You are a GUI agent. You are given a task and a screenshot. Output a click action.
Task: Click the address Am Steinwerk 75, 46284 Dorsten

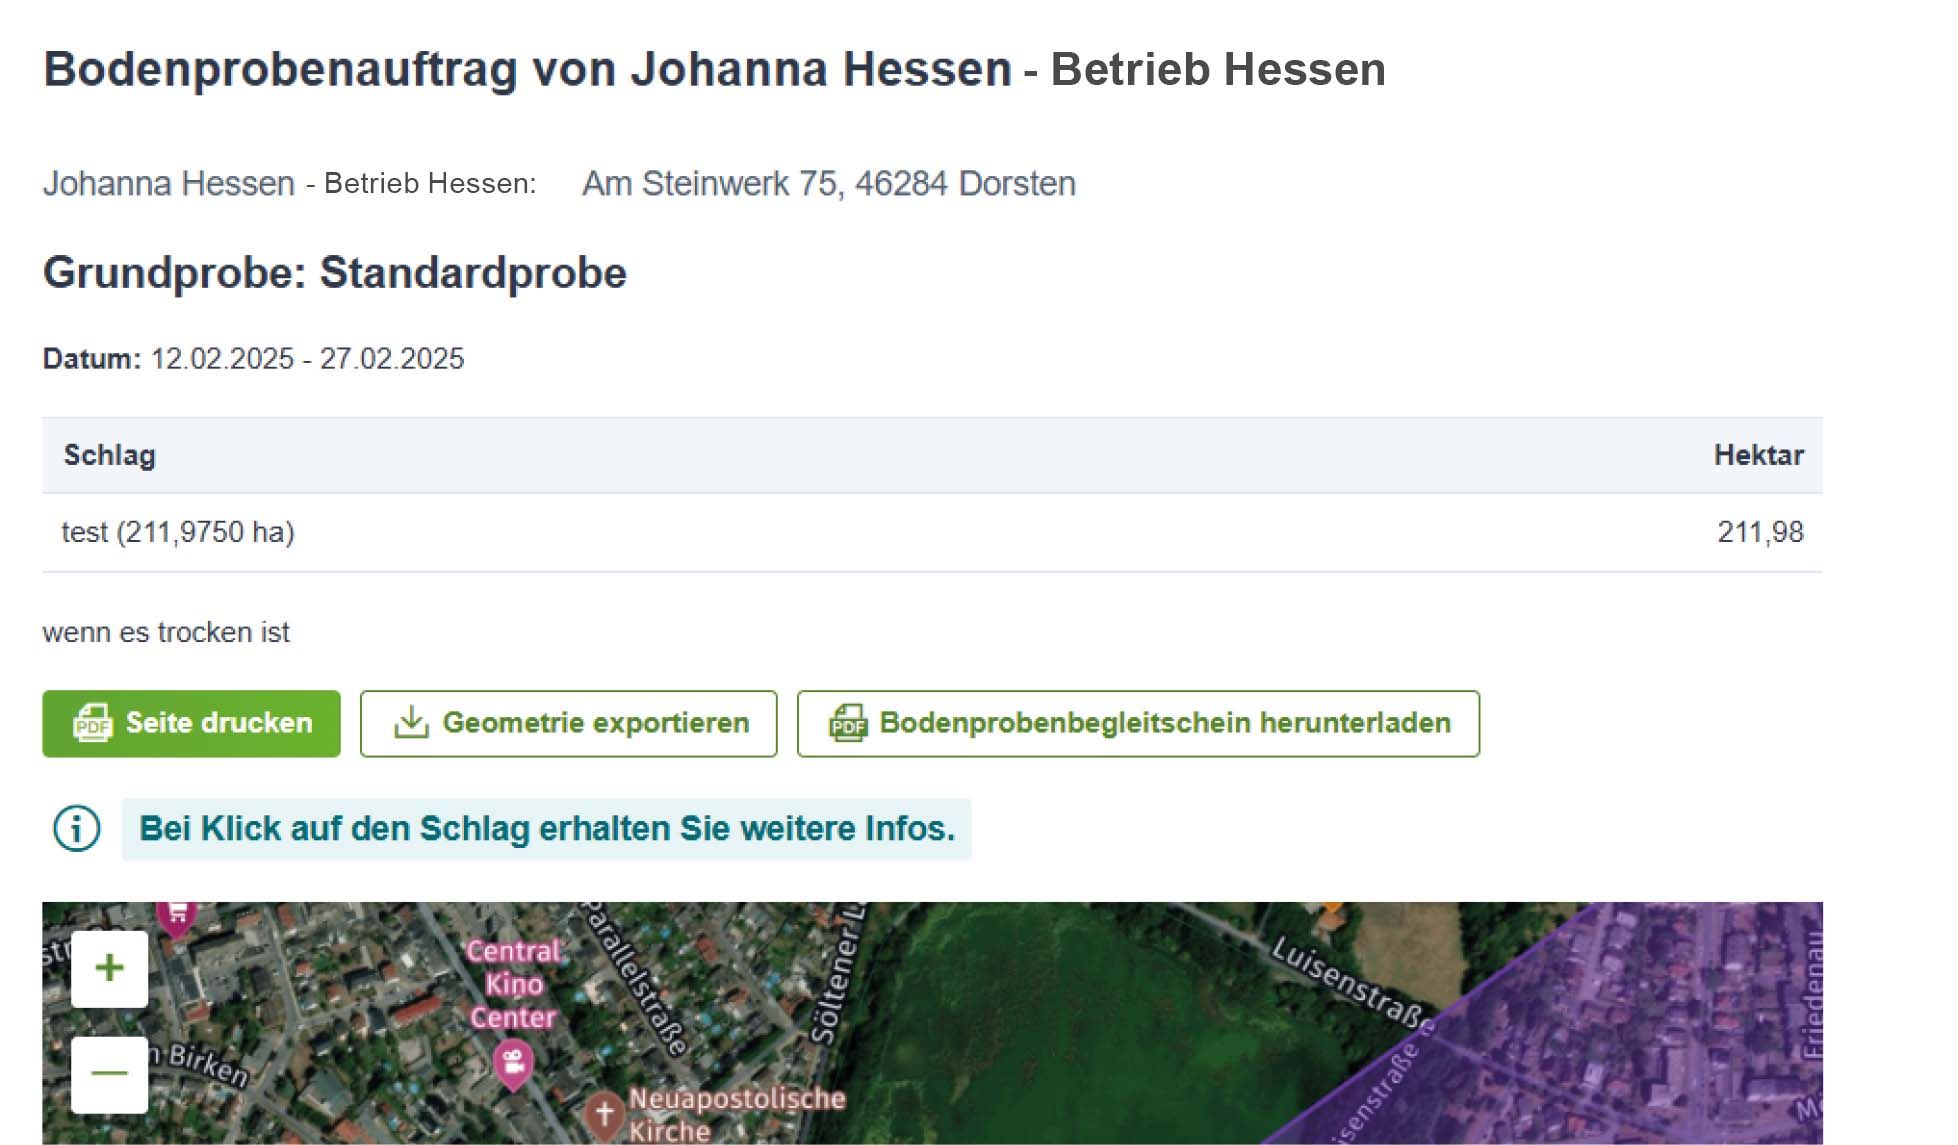tap(829, 184)
